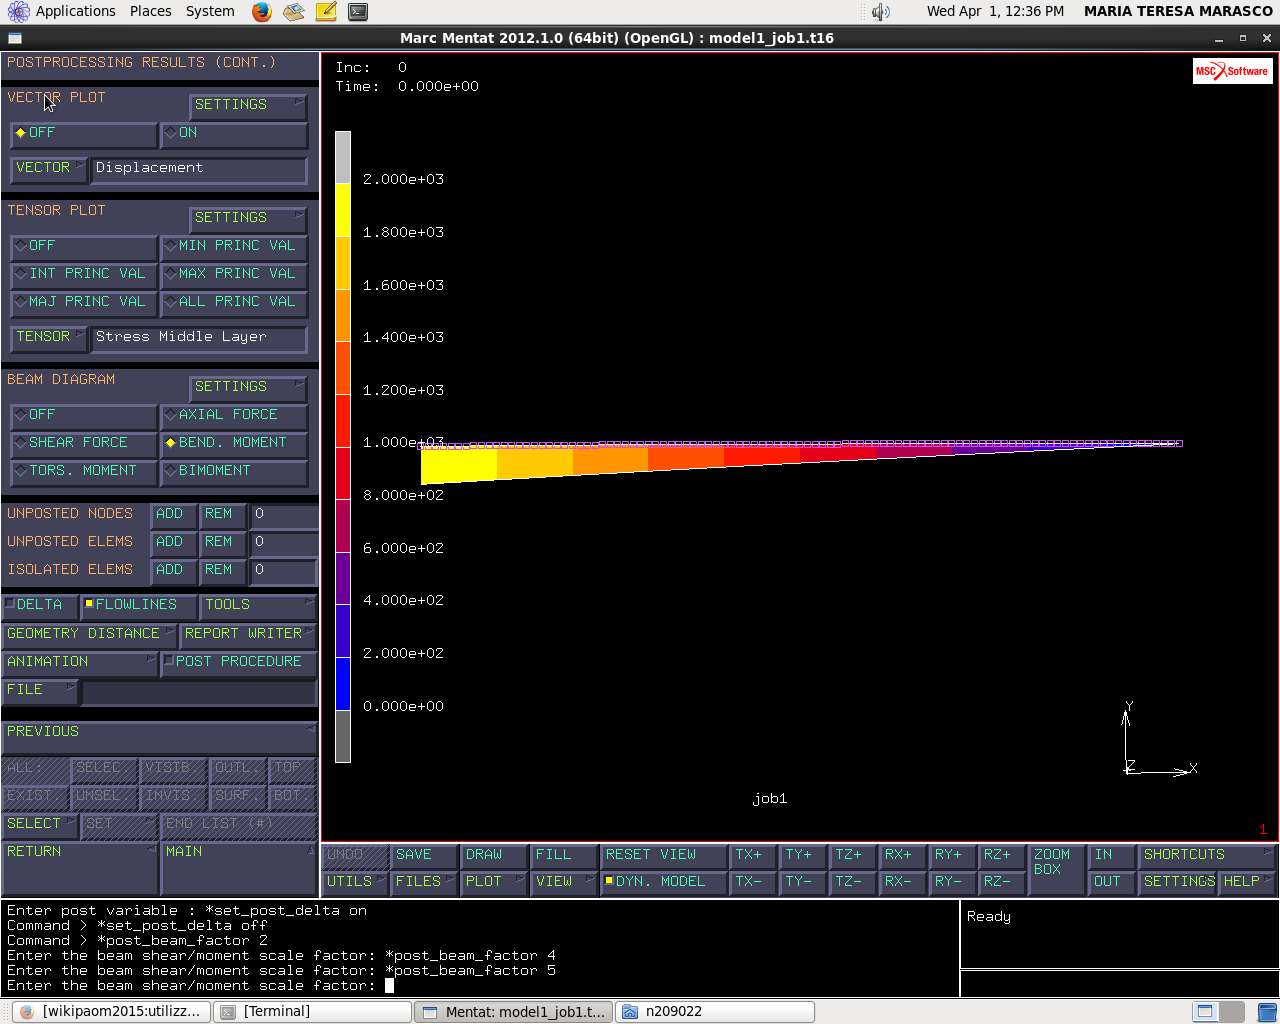
Task: Toggle the FLOWLINES checkbox
Action: tap(139, 606)
